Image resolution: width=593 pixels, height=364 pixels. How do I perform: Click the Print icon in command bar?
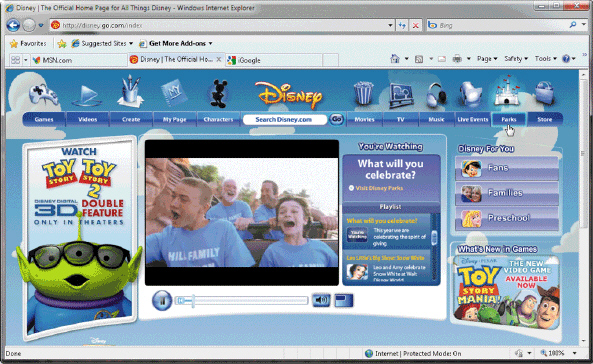point(457,59)
